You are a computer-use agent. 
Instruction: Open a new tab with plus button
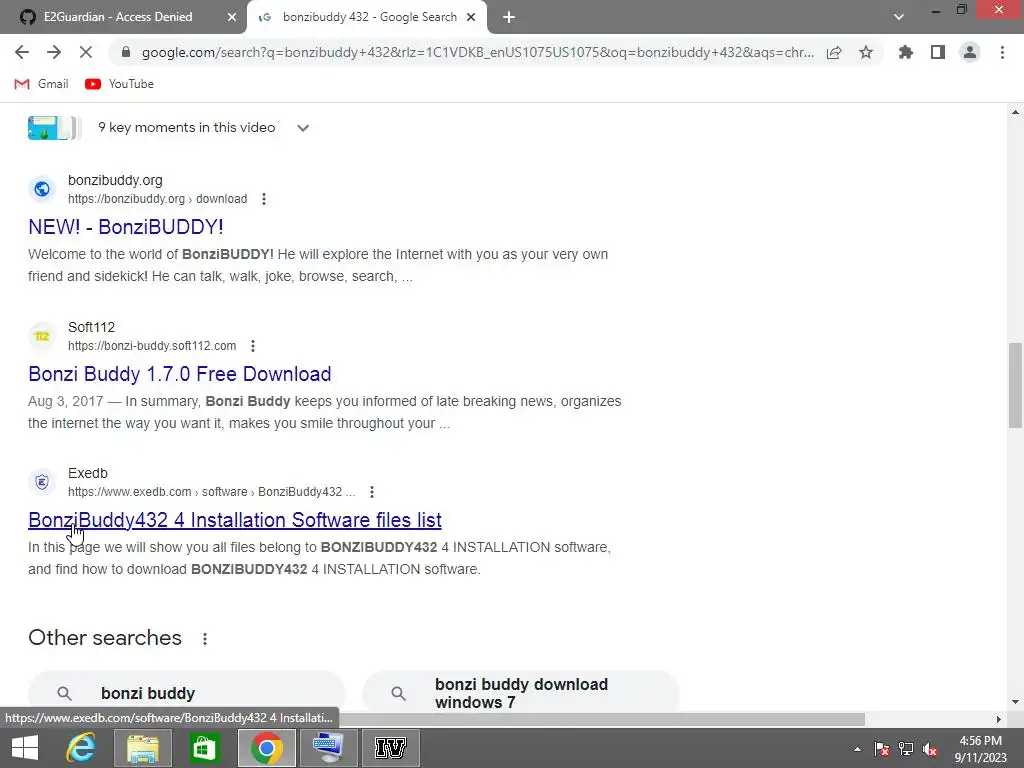(x=509, y=18)
